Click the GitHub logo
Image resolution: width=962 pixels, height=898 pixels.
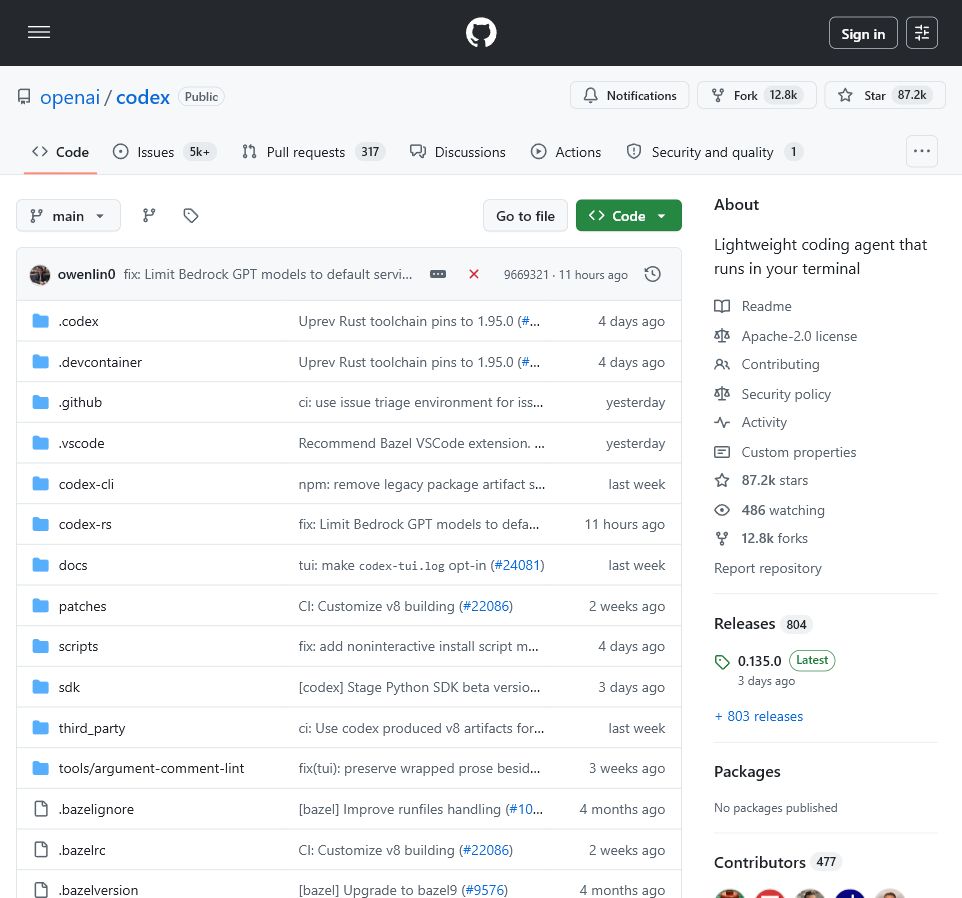click(481, 33)
